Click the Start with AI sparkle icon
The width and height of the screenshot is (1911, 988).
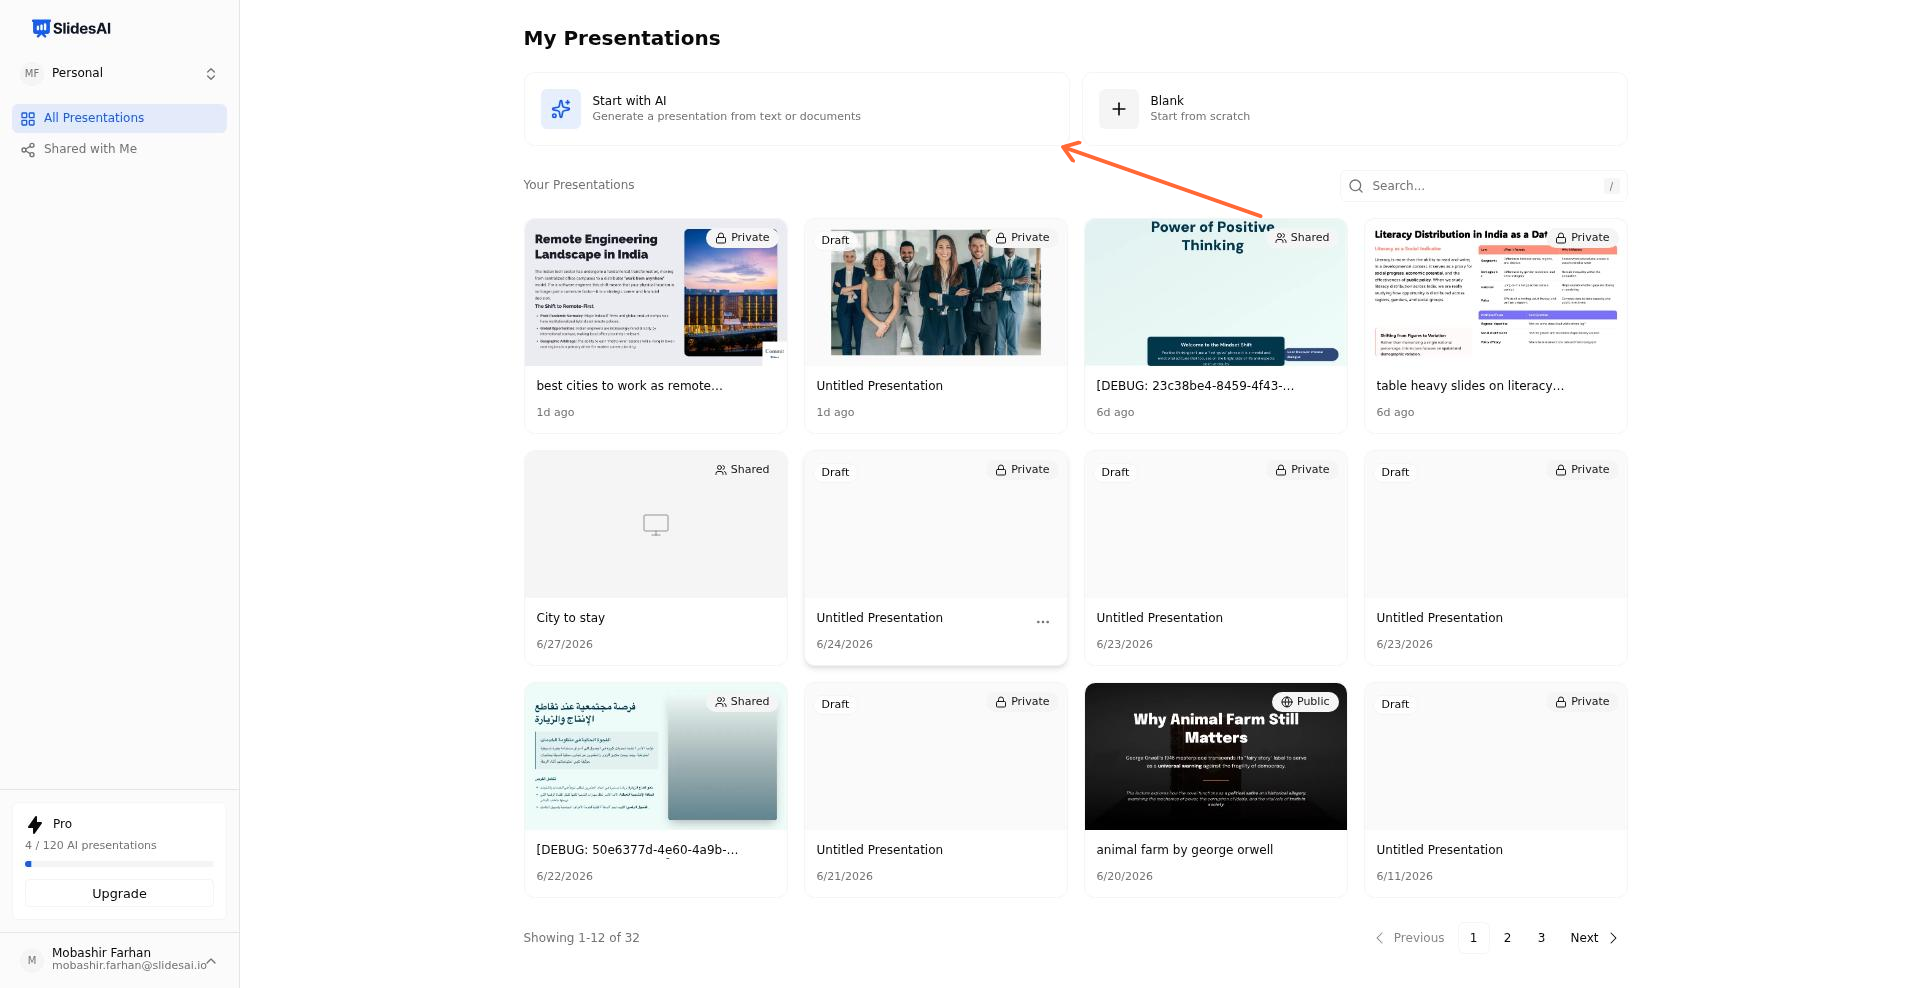click(x=561, y=109)
